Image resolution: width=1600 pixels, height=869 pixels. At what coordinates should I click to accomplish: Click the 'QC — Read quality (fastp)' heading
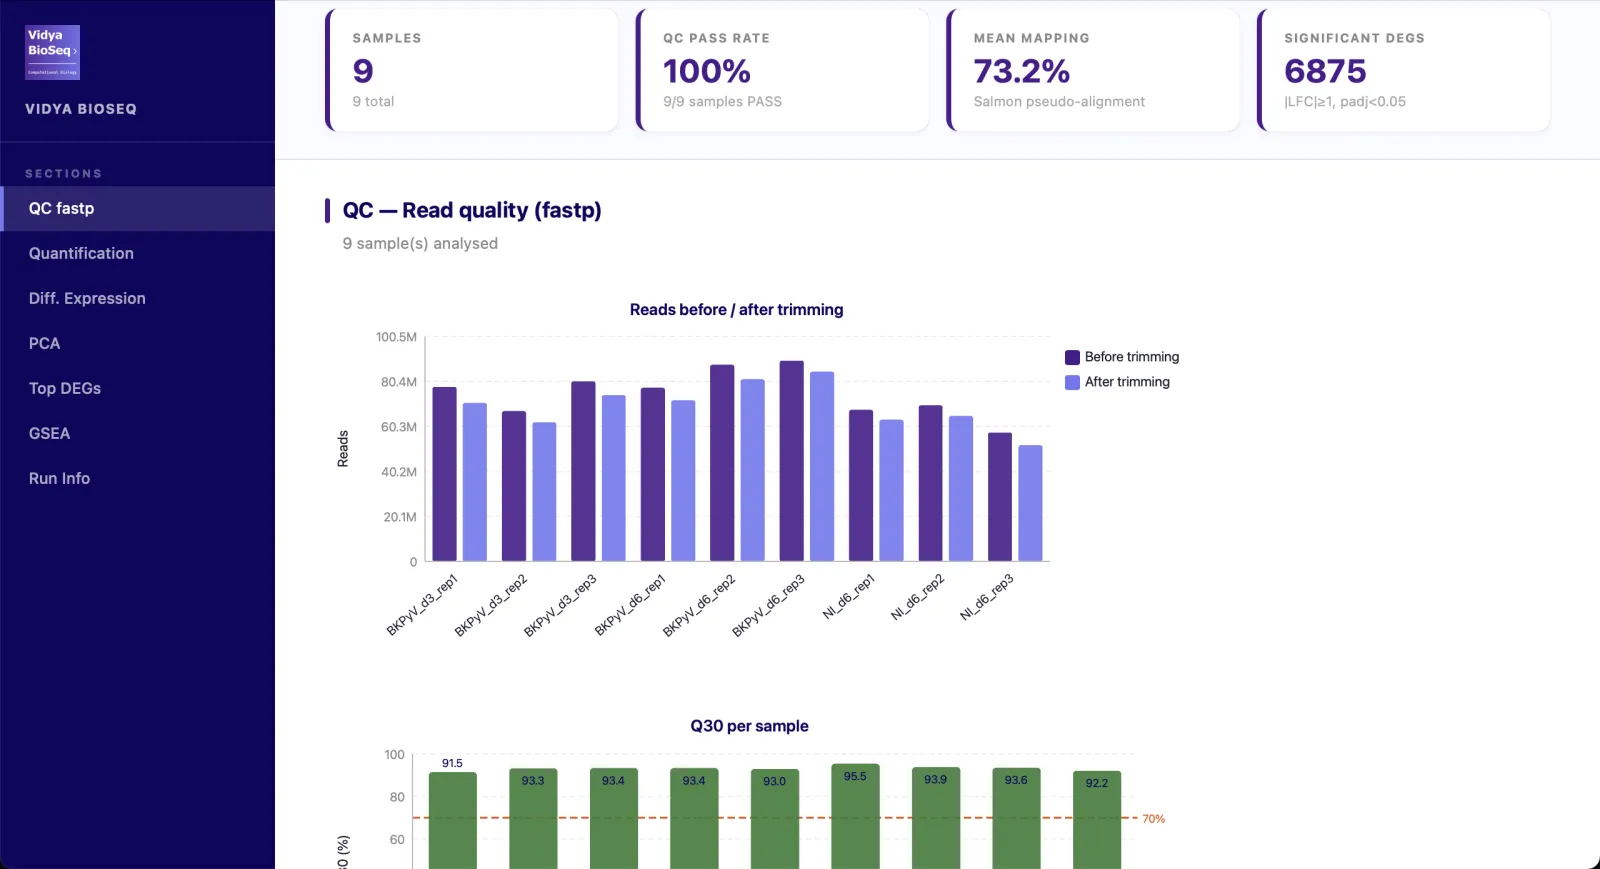472,210
